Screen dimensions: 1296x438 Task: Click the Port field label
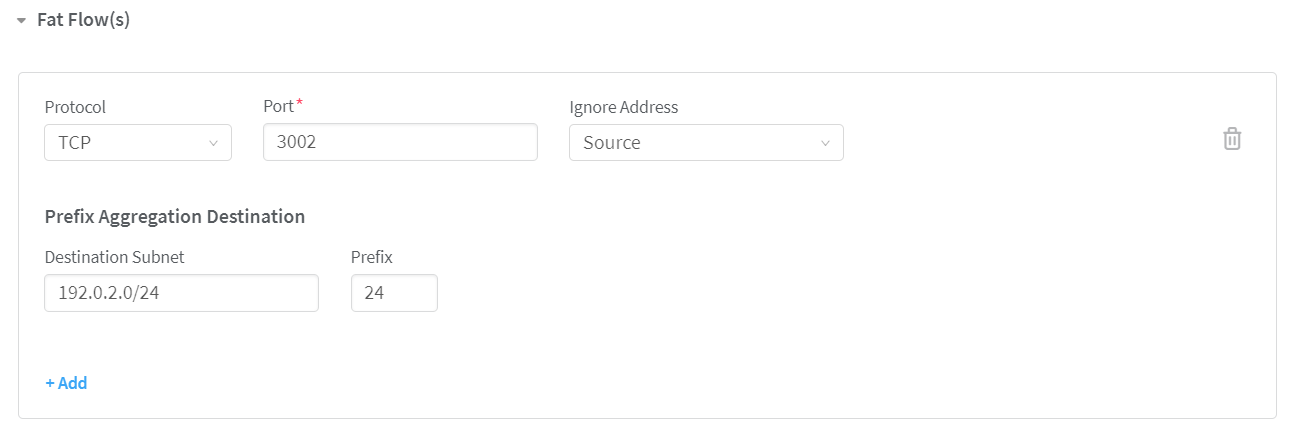pos(278,107)
